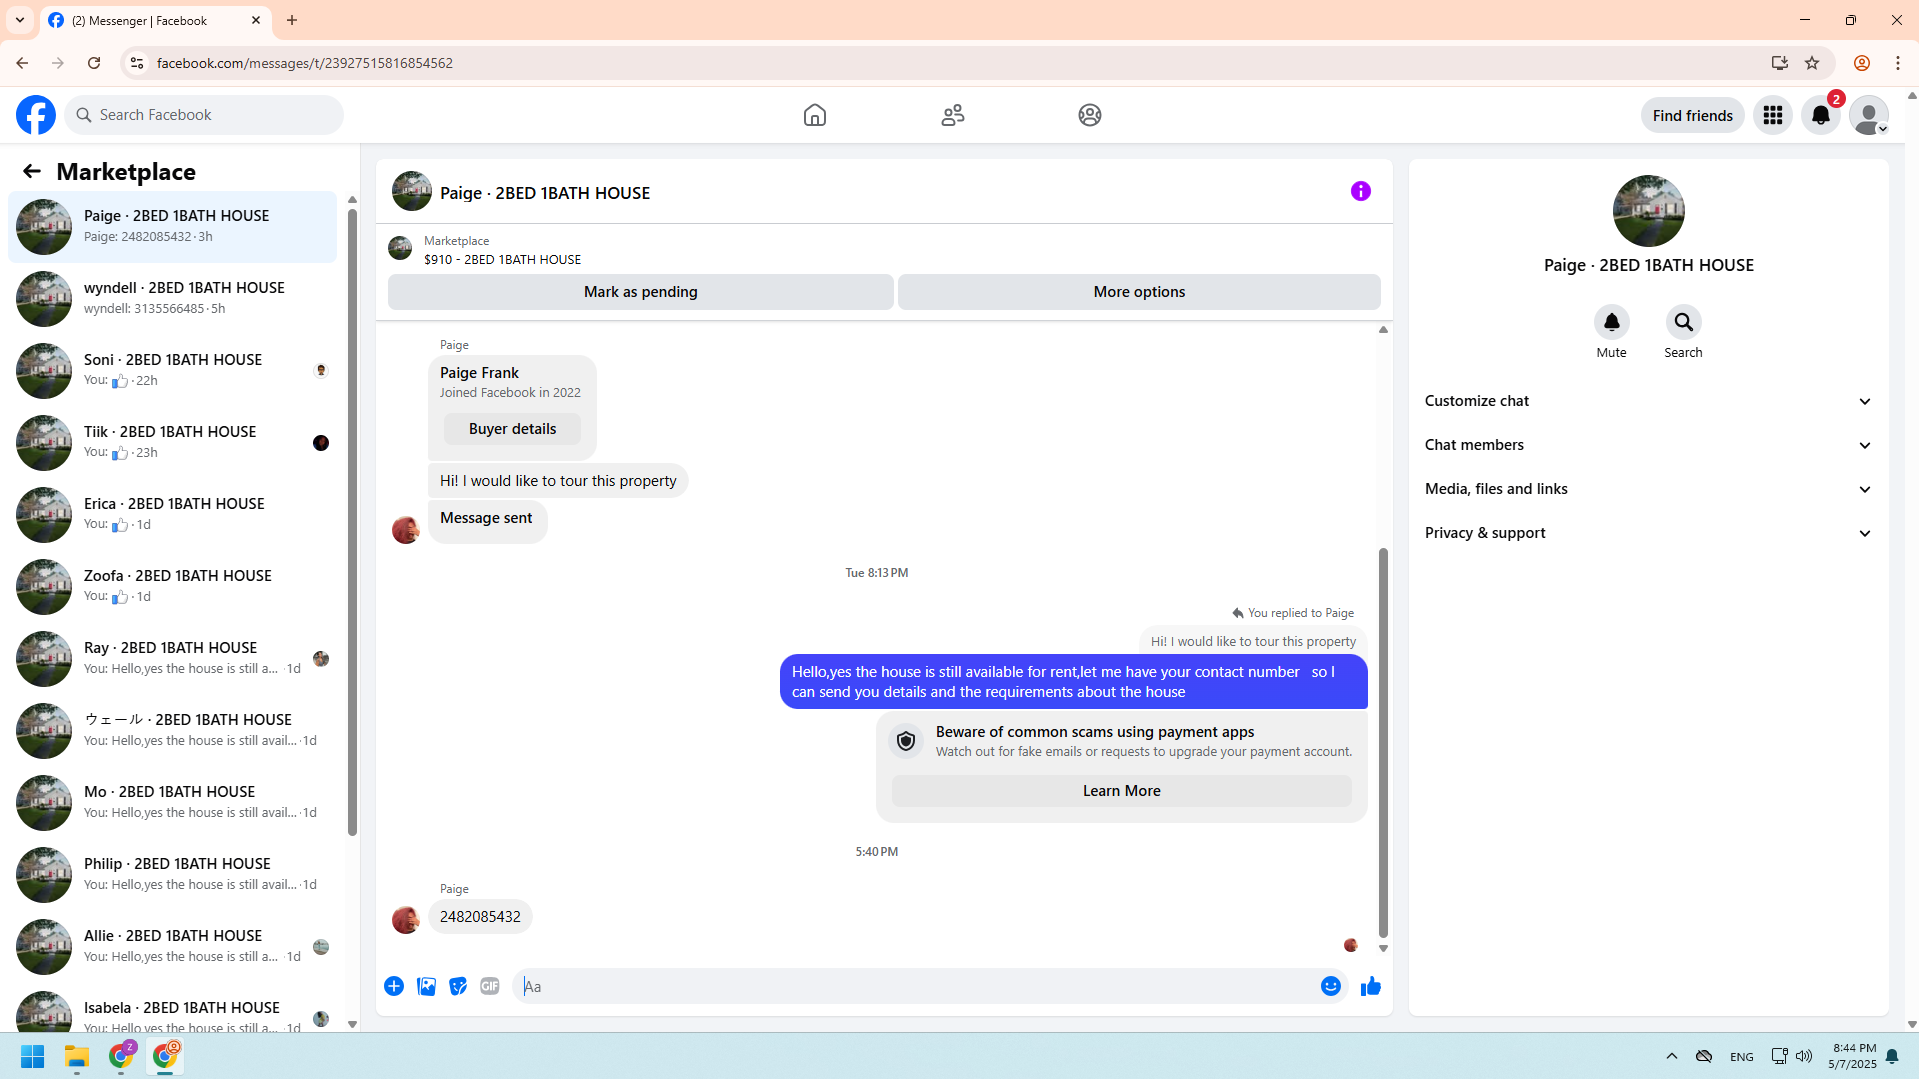The image size is (1919, 1079).
Task: Click Learn More about payment scams
Action: (1121, 791)
